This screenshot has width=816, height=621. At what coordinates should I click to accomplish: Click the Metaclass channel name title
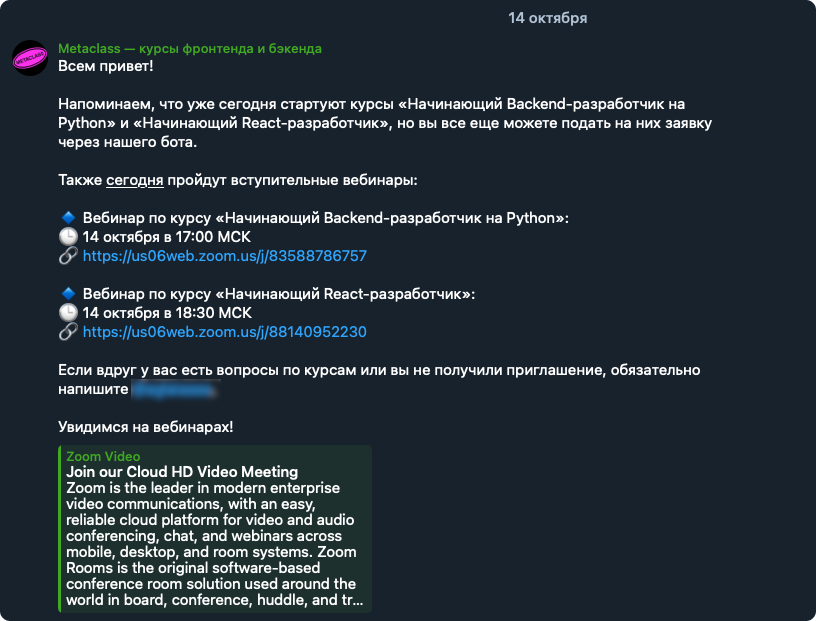190,48
